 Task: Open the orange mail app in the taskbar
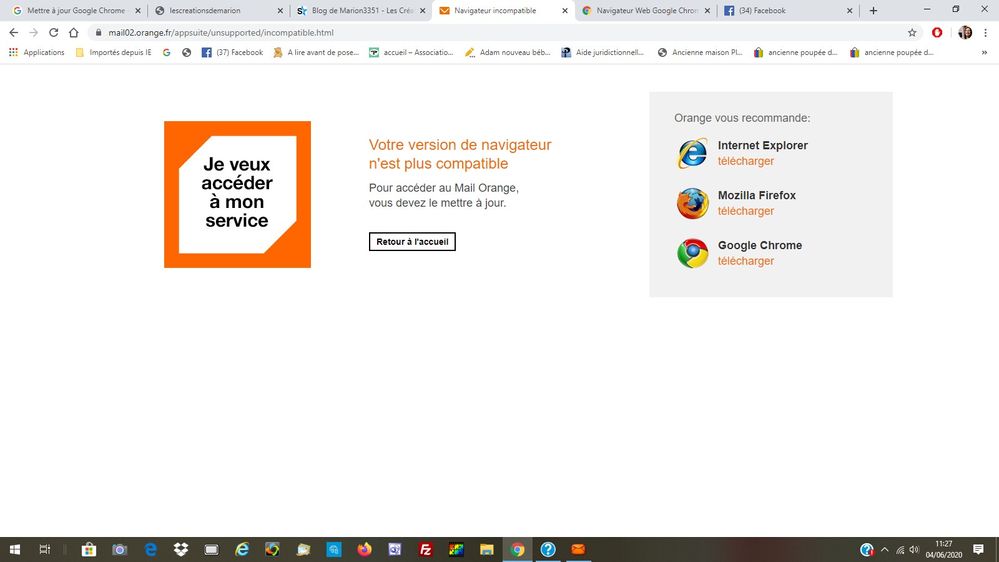[x=578, y=549]
